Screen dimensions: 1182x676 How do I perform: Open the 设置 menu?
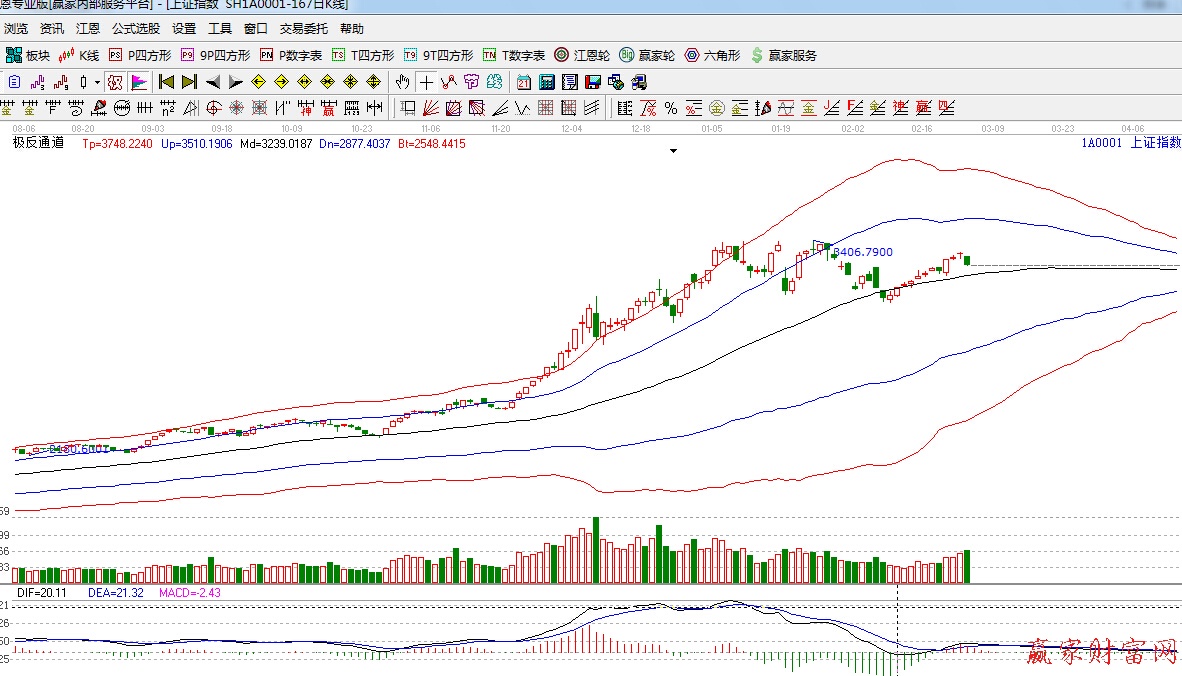click(184, 29)
